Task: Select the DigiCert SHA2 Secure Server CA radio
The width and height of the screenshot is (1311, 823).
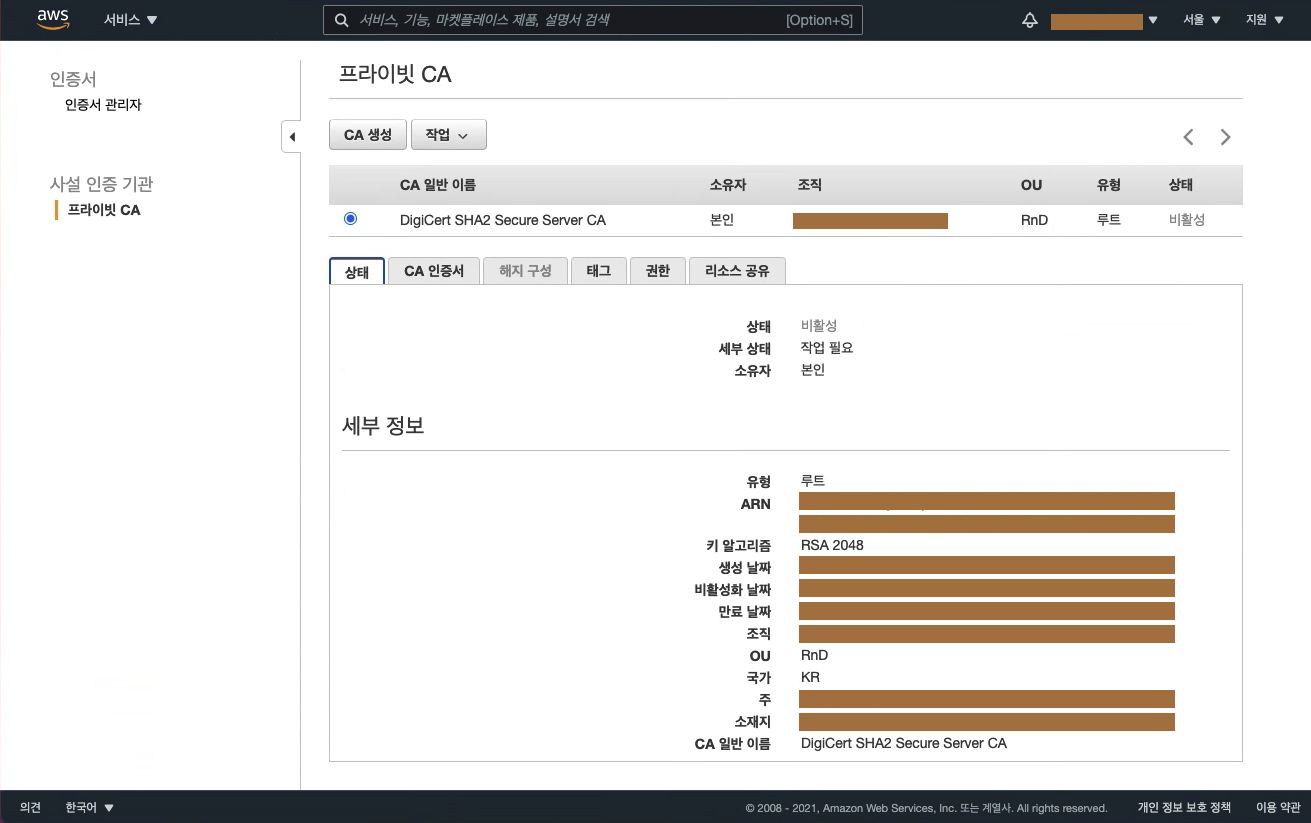Action: point(350,219)
